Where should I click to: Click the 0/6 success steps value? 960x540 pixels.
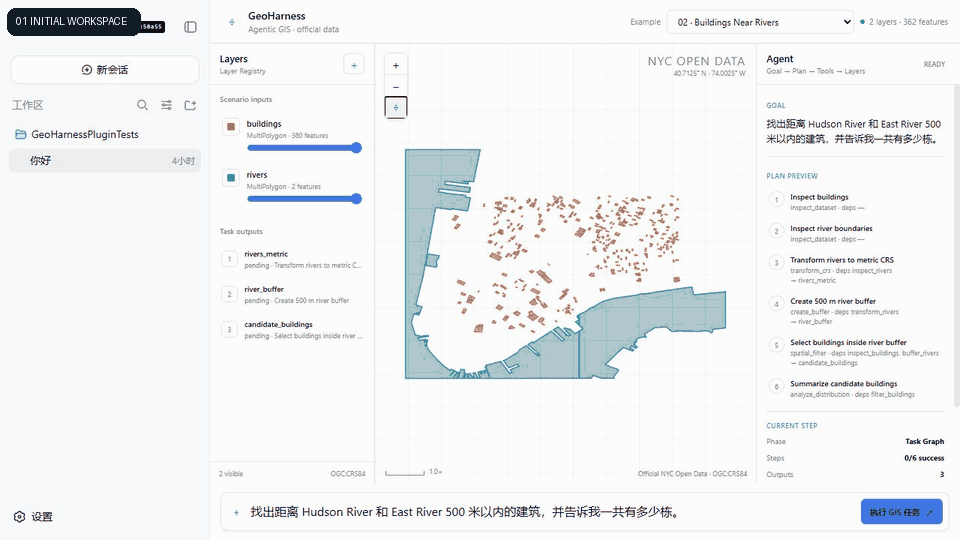(924, 458)
